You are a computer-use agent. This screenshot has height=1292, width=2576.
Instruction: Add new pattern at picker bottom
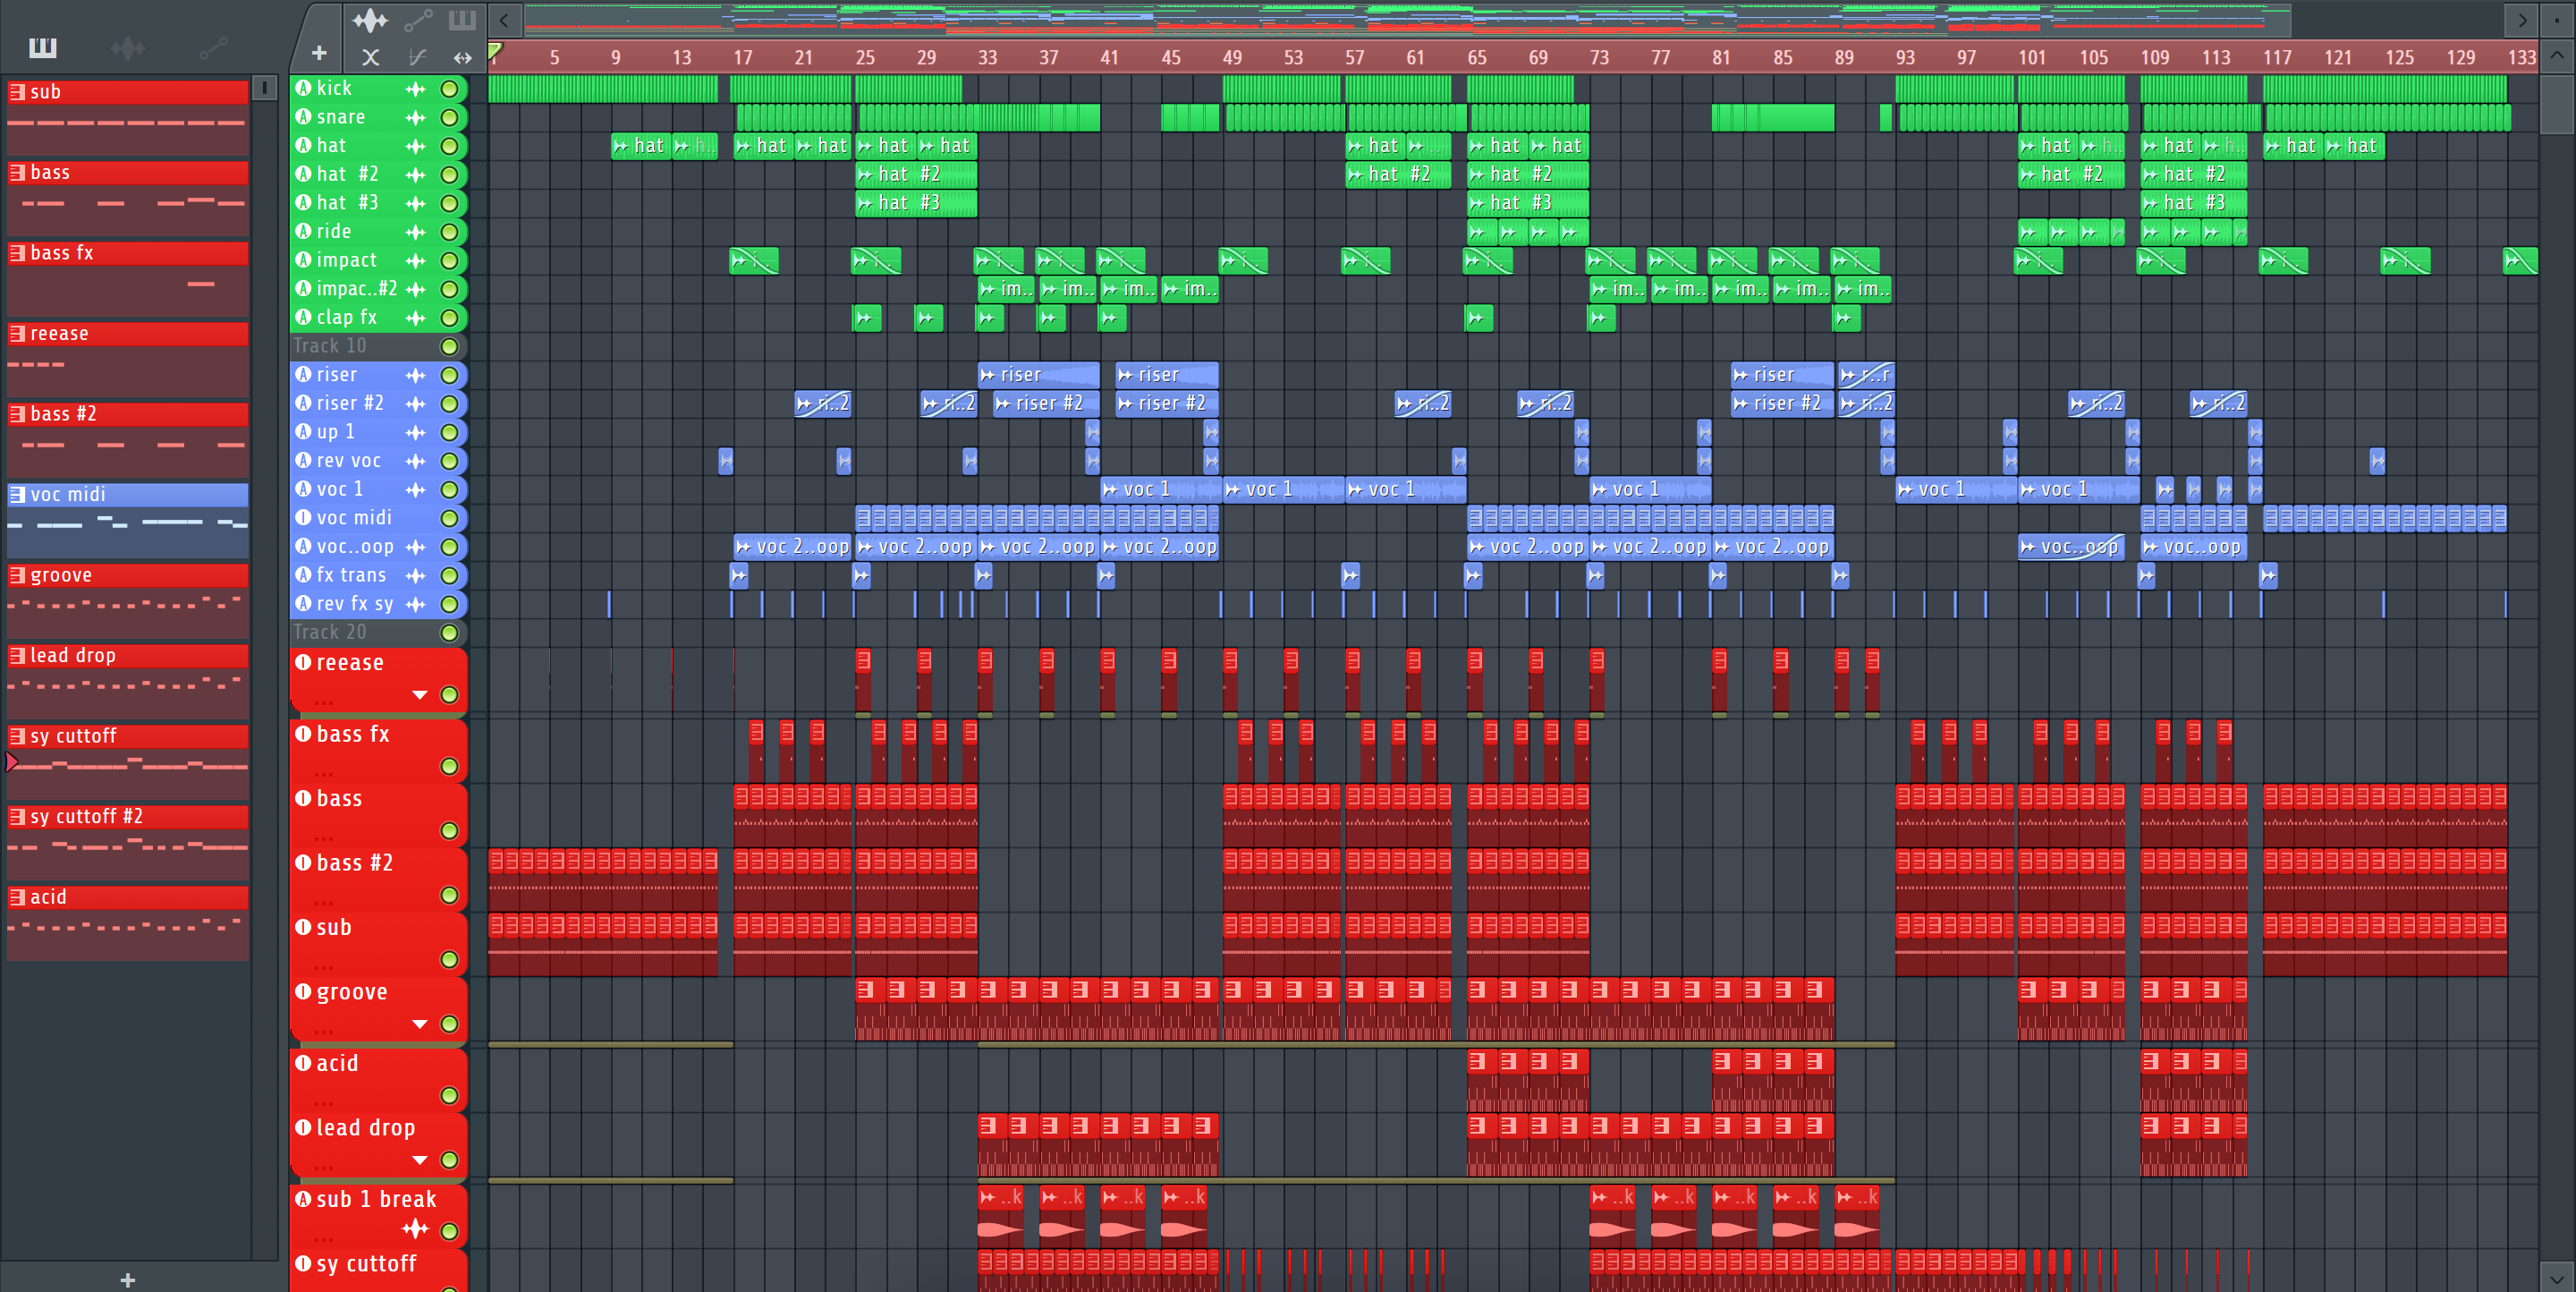pyautogui.click(x=127, y=1279)
